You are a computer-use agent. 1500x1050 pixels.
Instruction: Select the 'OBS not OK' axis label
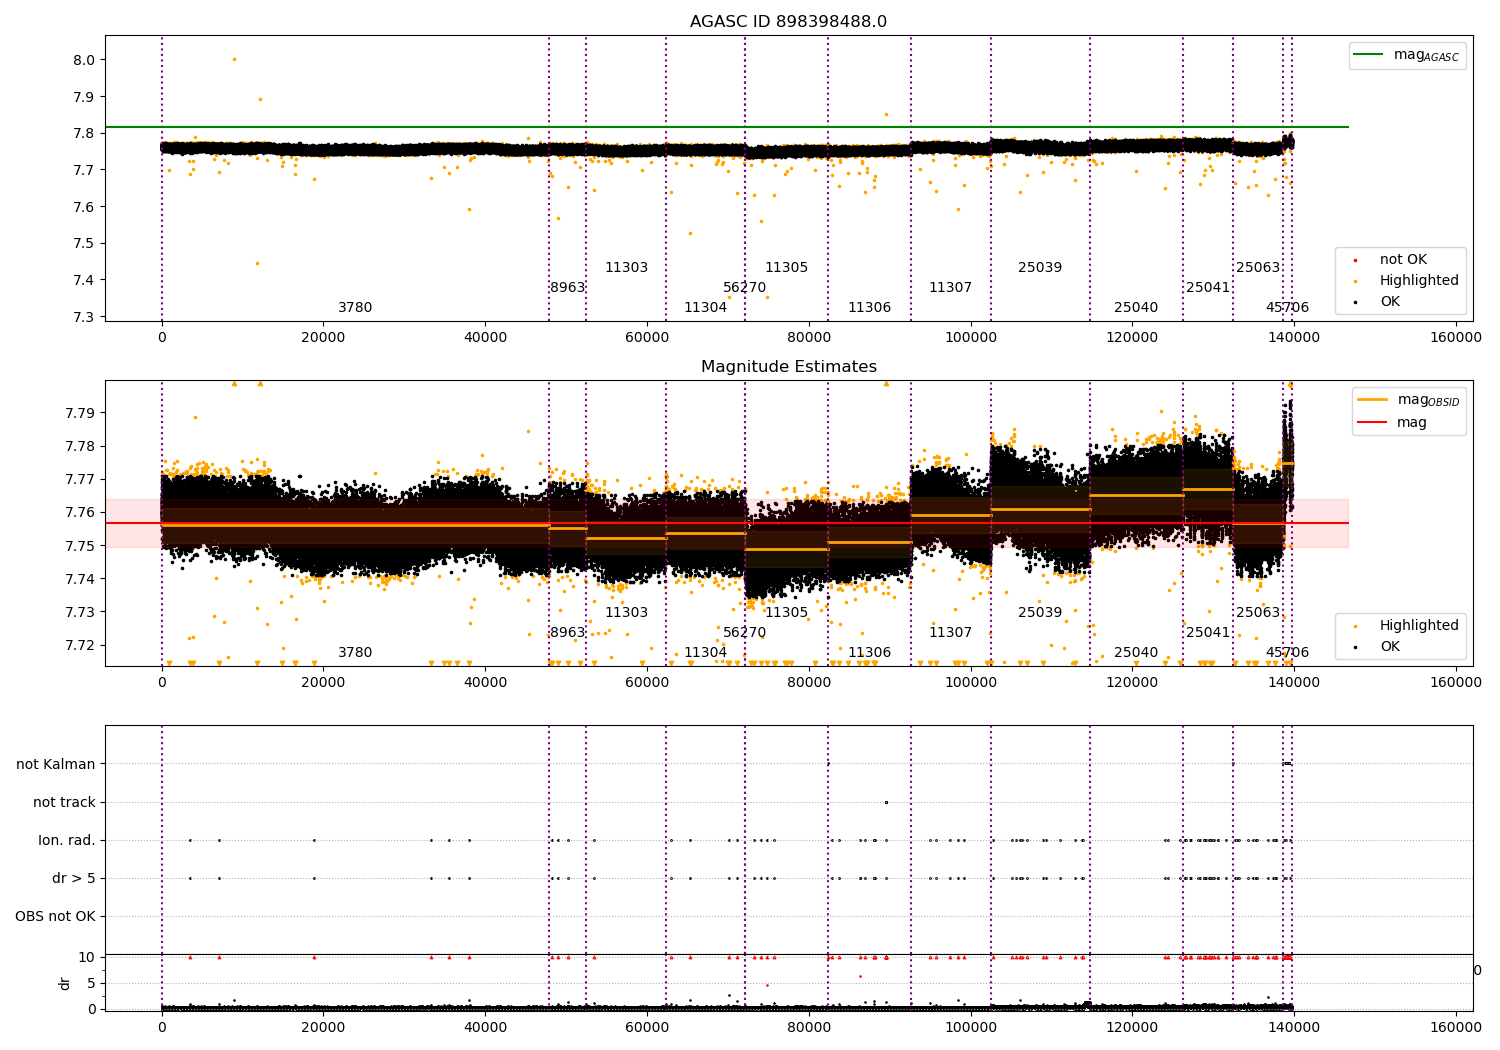[55, 916]
